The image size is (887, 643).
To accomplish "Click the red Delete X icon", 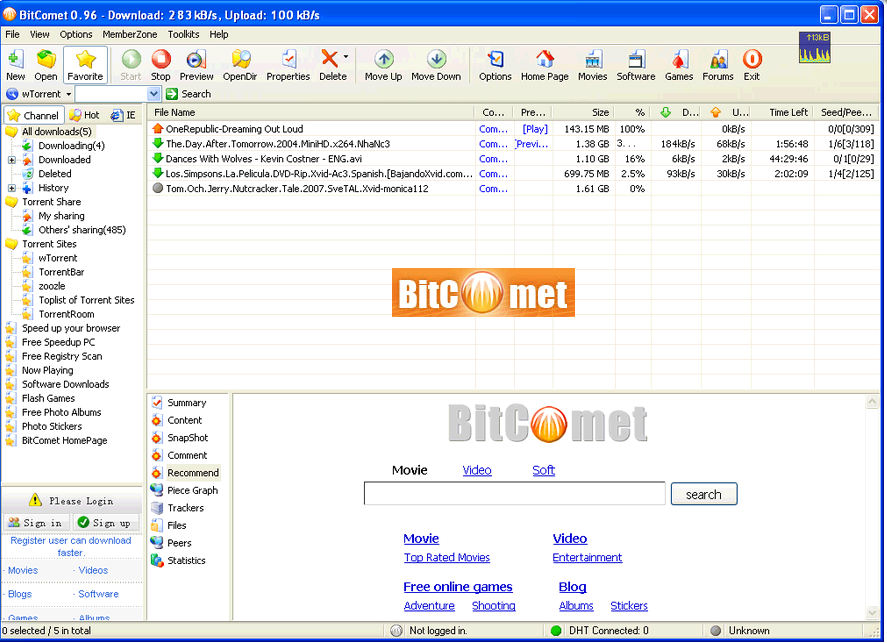I will pos(329,59).
